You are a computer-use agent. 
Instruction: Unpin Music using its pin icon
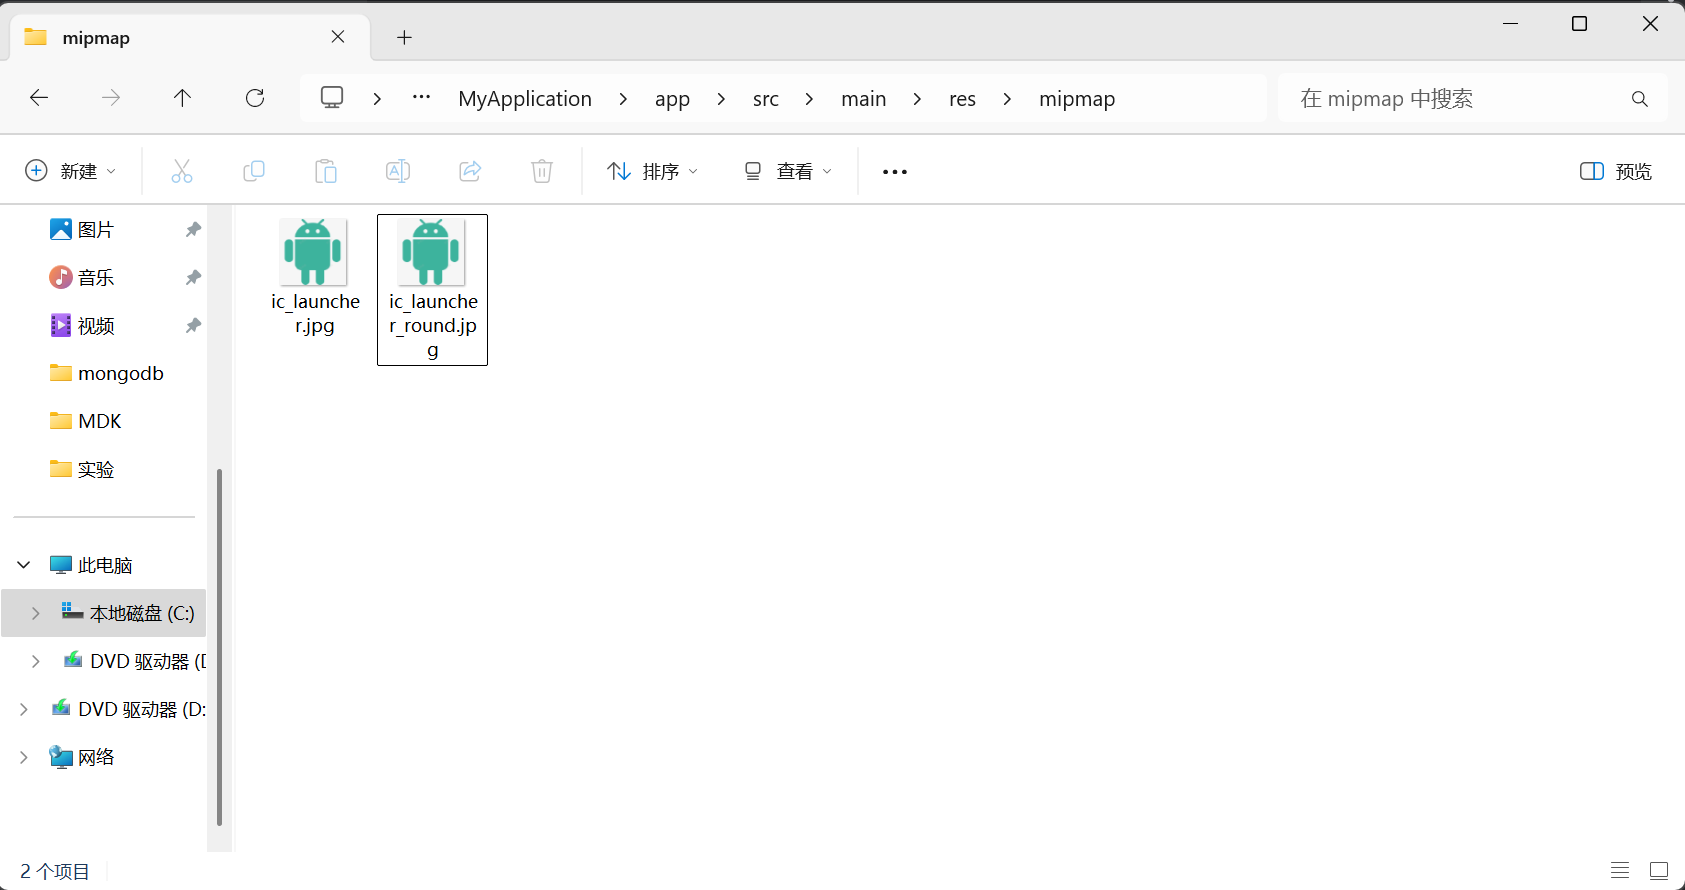[193, 277]
